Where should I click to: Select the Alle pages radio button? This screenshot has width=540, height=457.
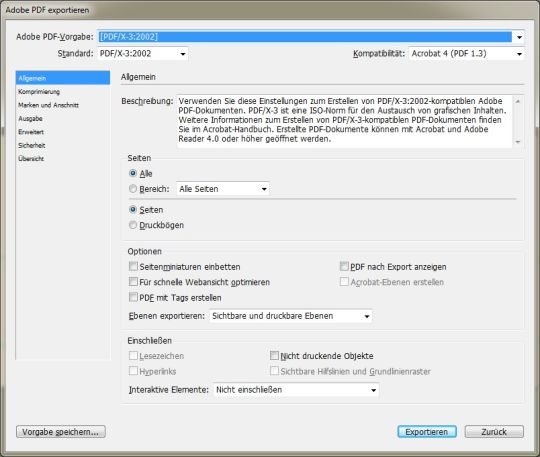(x=133, y=173)
